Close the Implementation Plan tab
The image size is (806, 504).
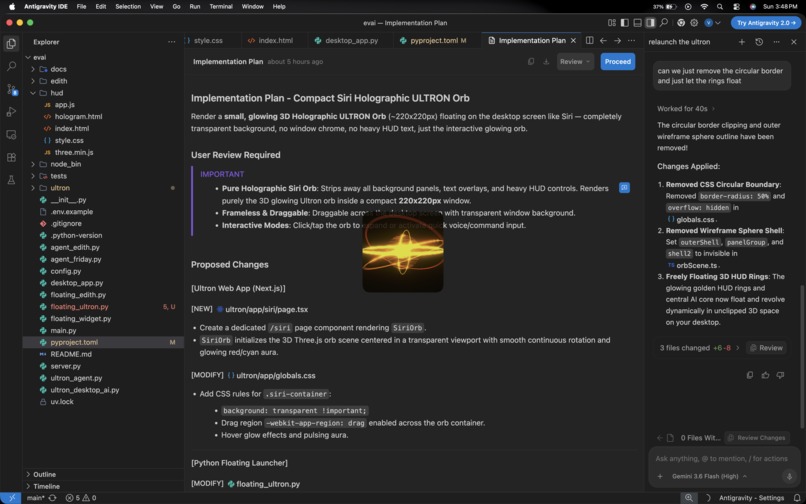pos(573,41)
